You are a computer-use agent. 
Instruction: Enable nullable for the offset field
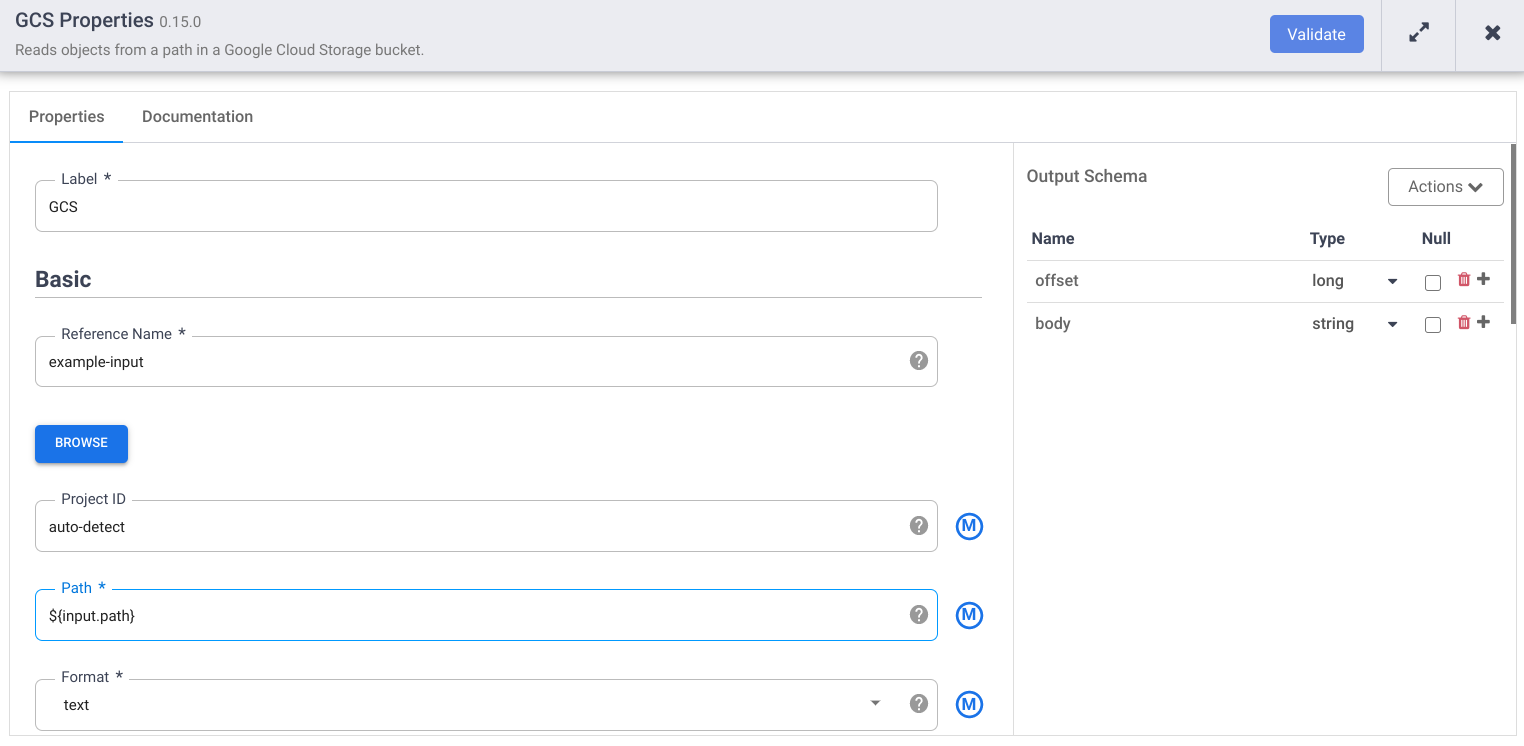point(1433,283)
